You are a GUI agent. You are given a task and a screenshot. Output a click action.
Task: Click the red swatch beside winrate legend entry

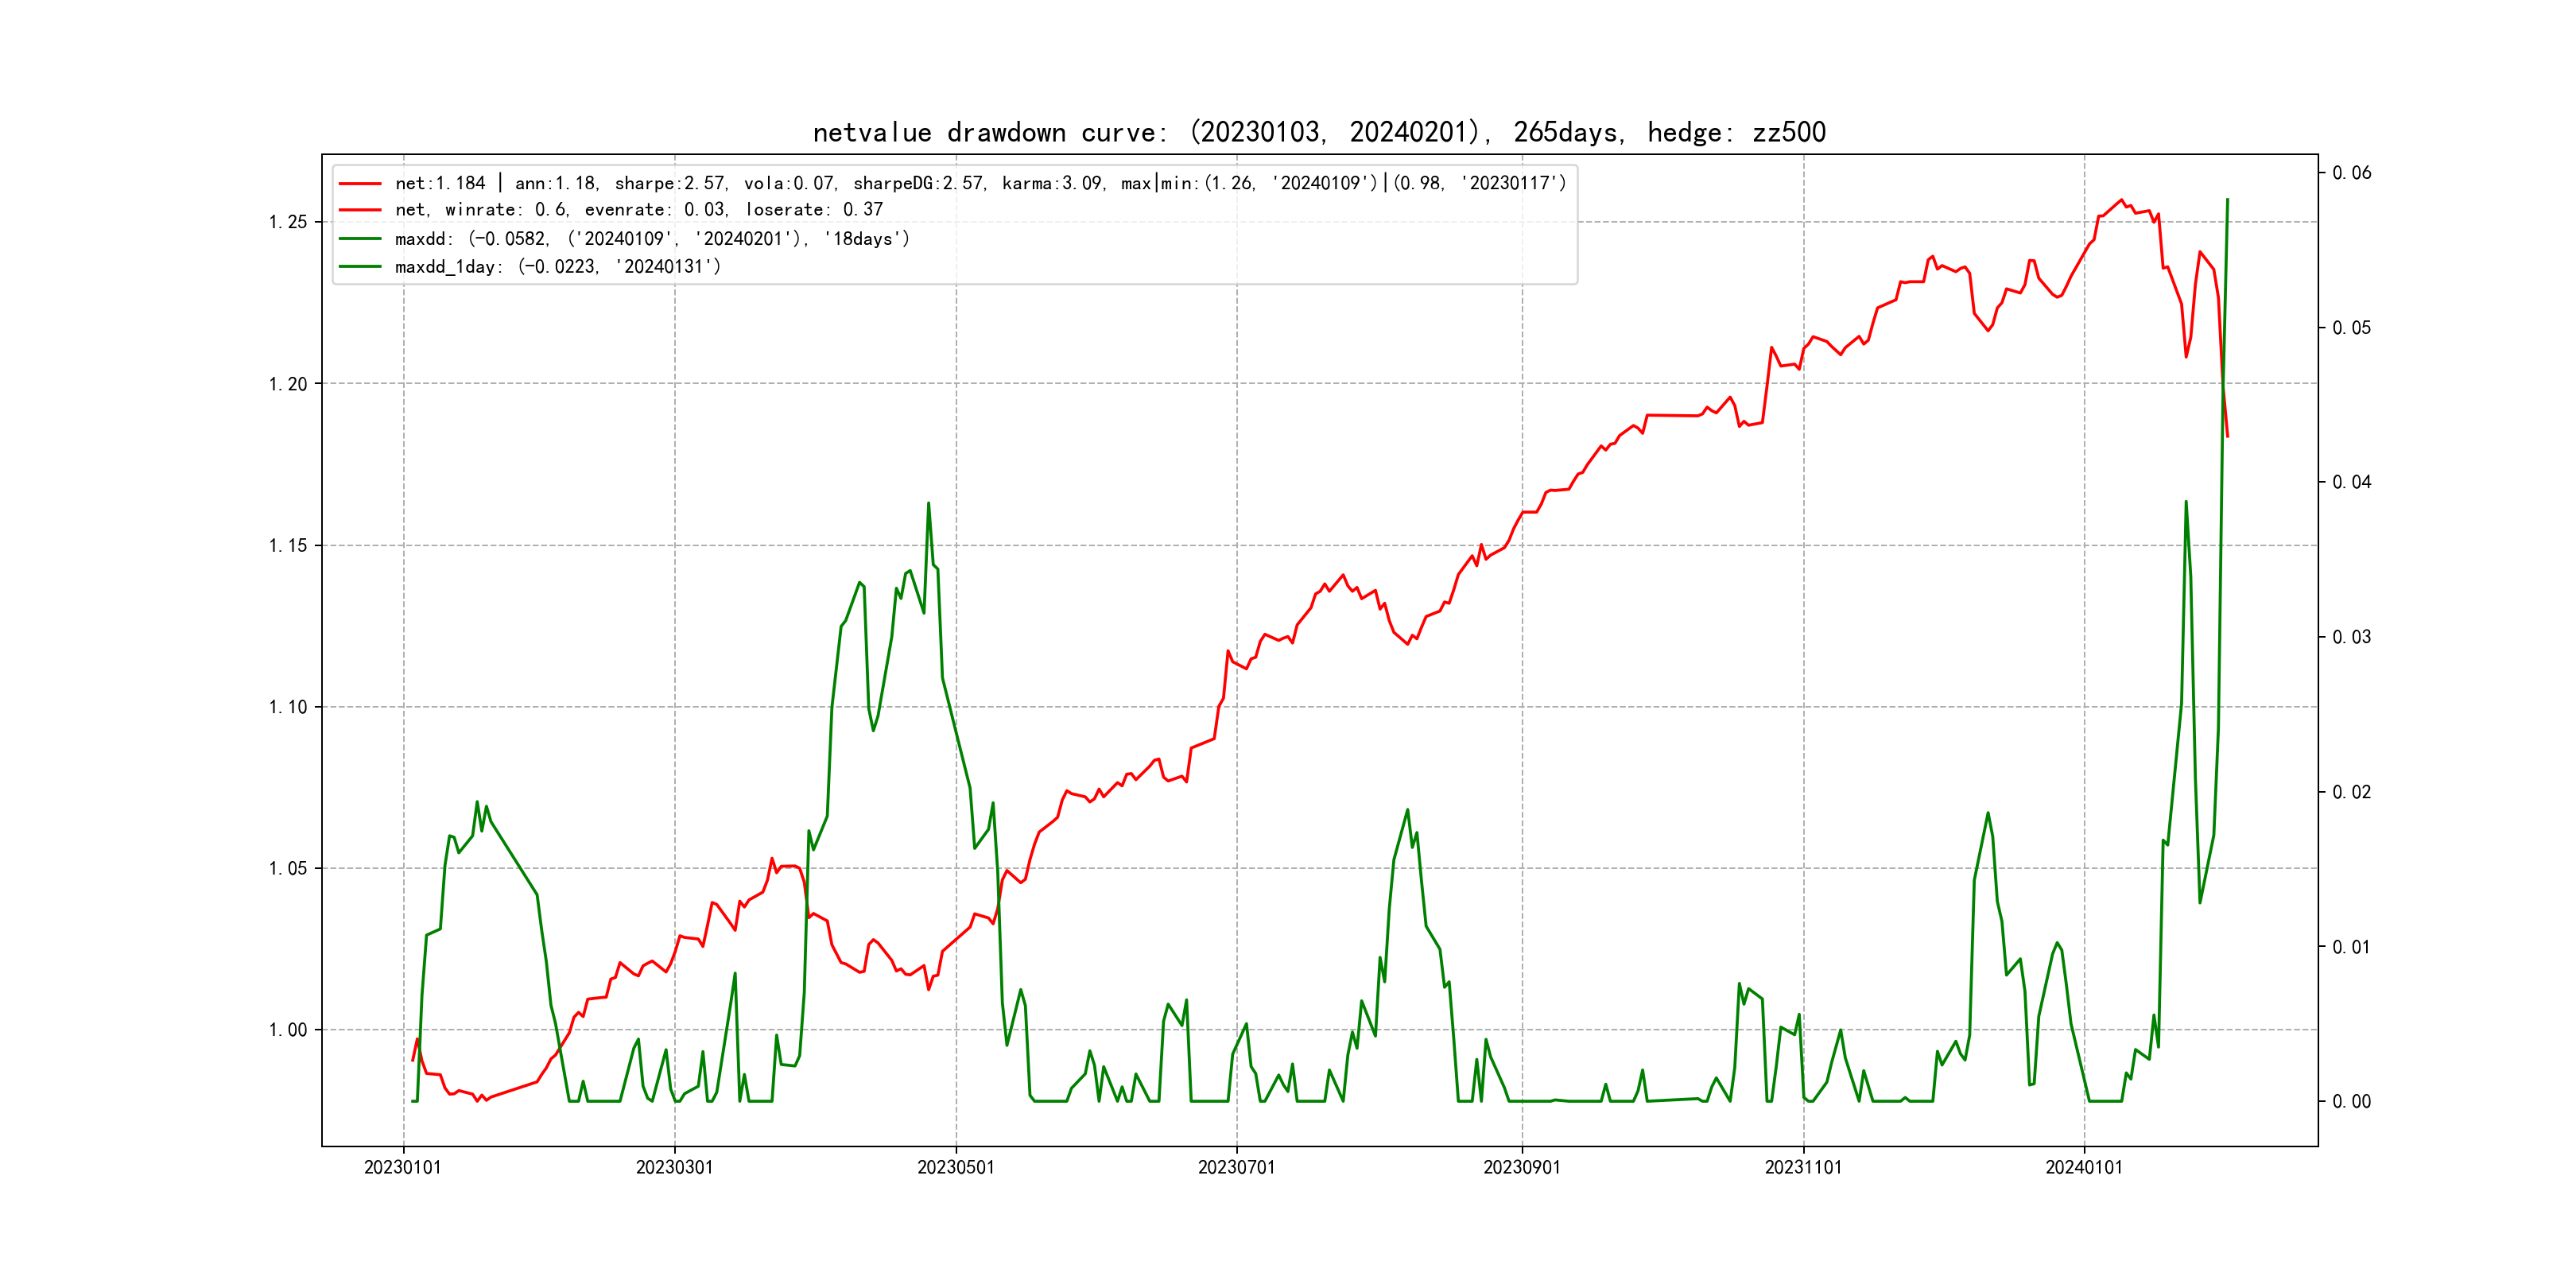point(360,210)
